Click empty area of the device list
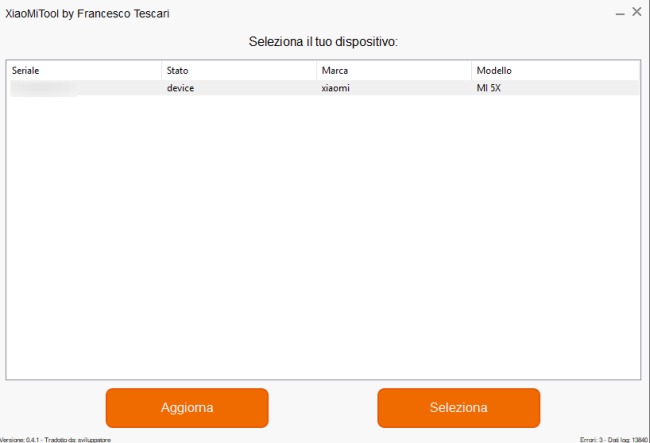The image size is (650, 443). click(x=323, y=236)
